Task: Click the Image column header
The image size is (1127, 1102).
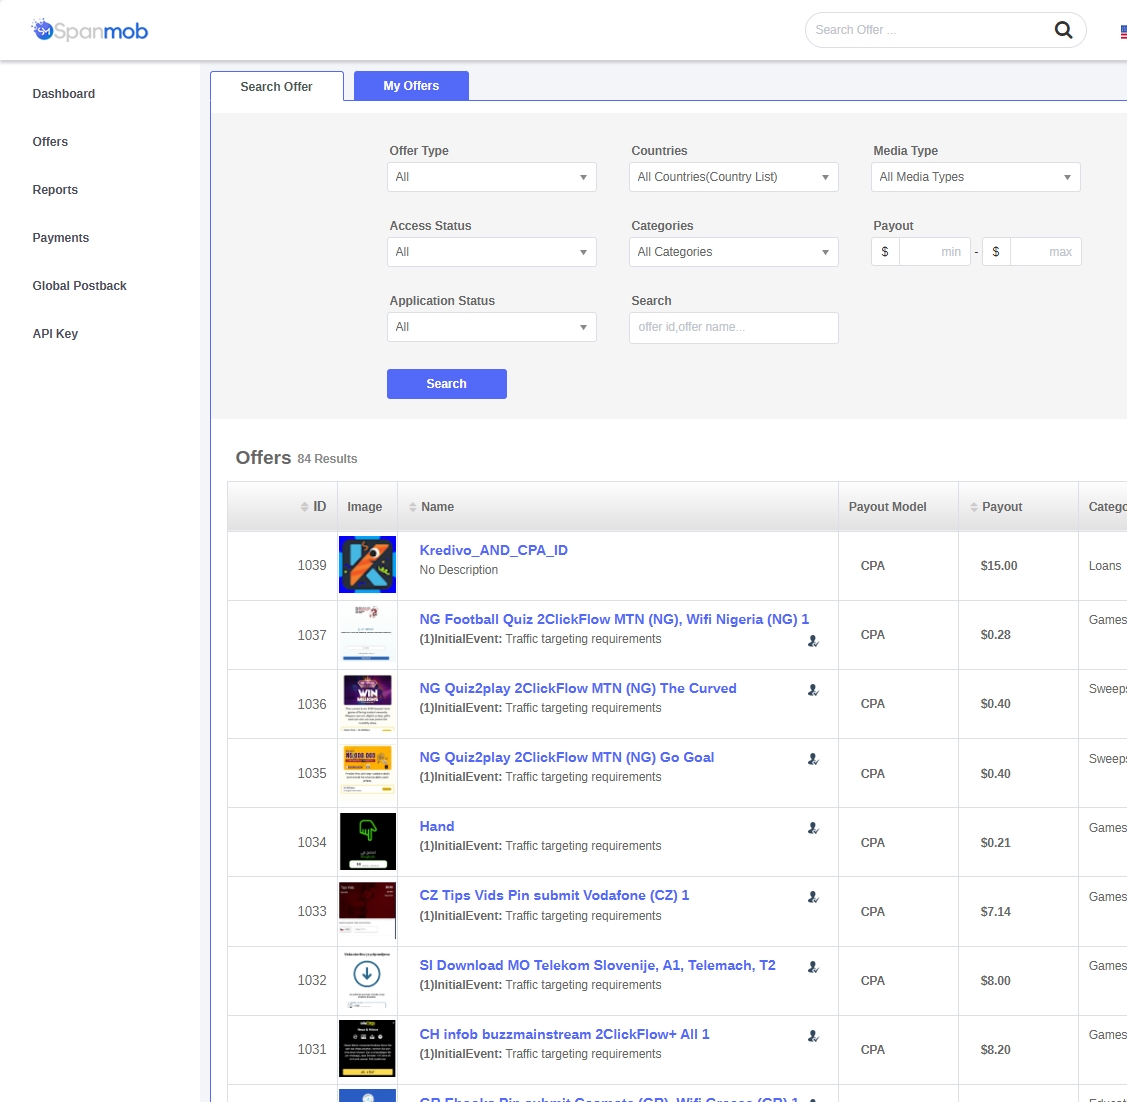Action: click(365, 507)
